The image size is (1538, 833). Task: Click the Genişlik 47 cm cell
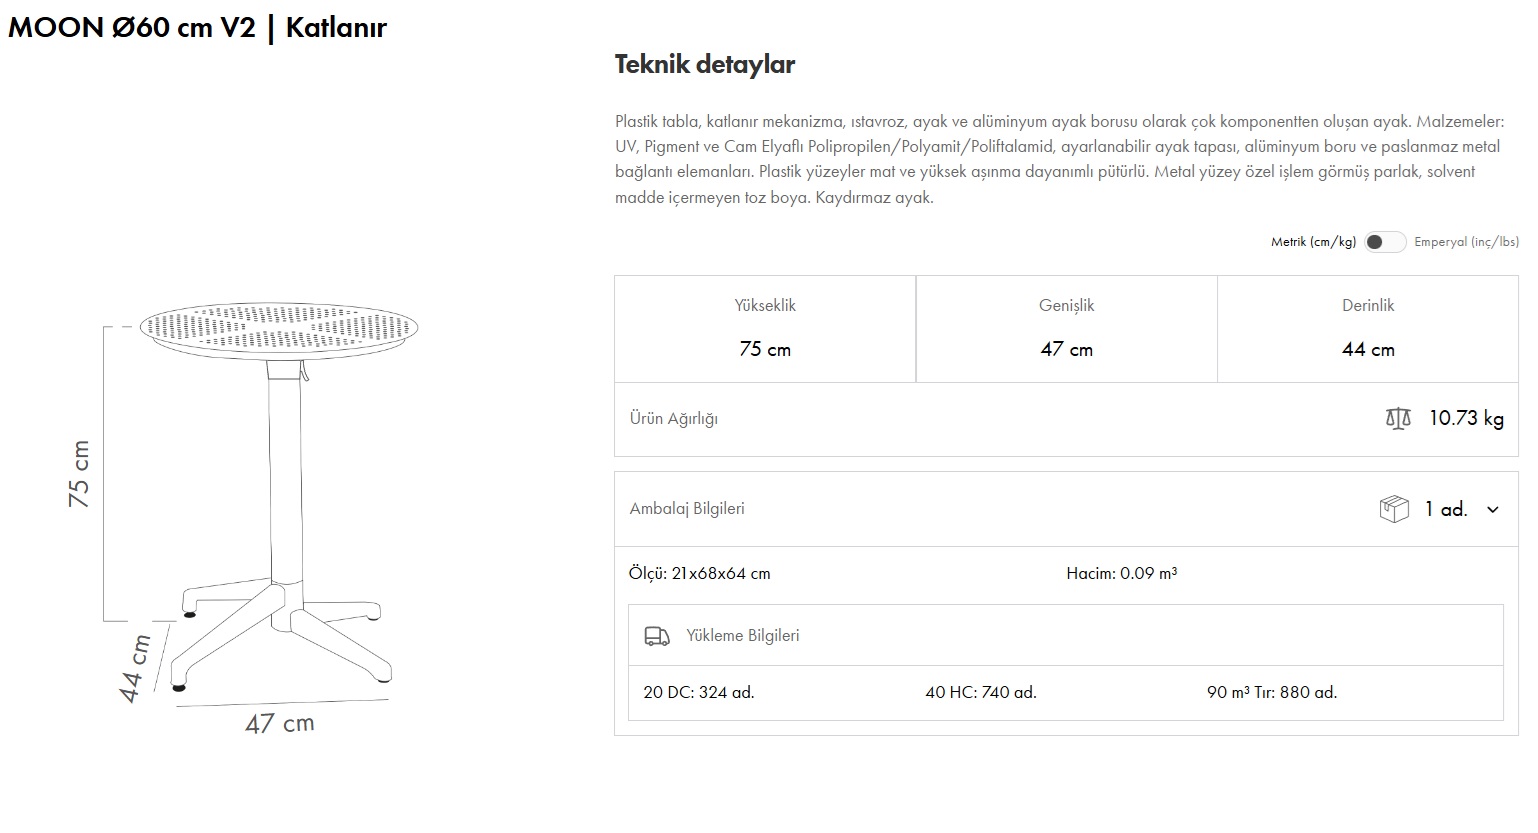[x=1066, y=329]
